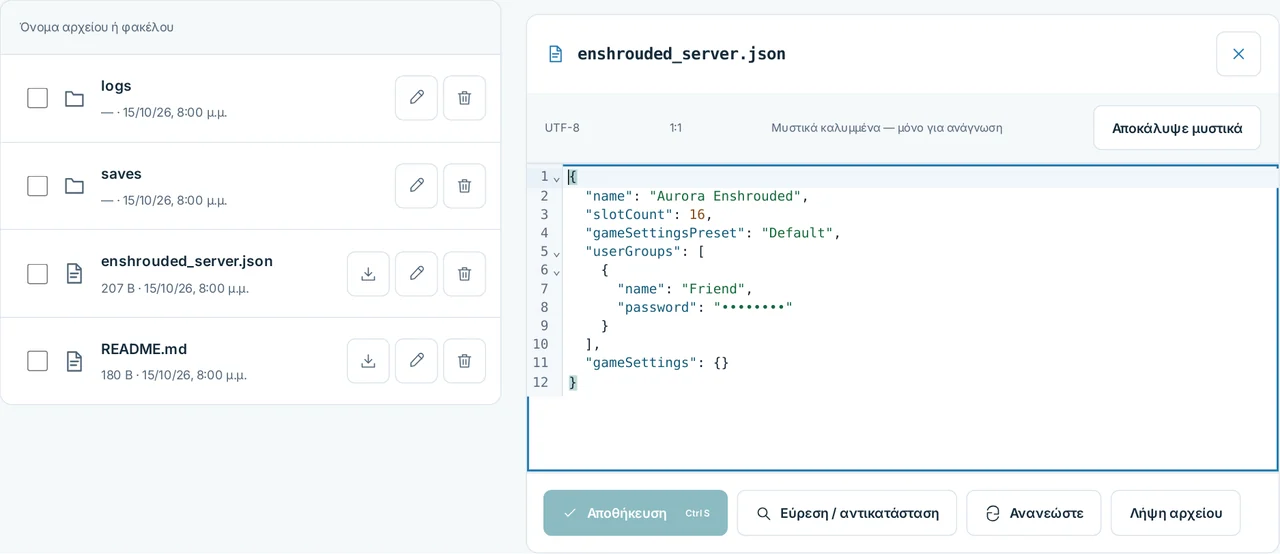Open the logs folder entry
Viewport: 1280px width, 554px height.
(x=116, y=86)
